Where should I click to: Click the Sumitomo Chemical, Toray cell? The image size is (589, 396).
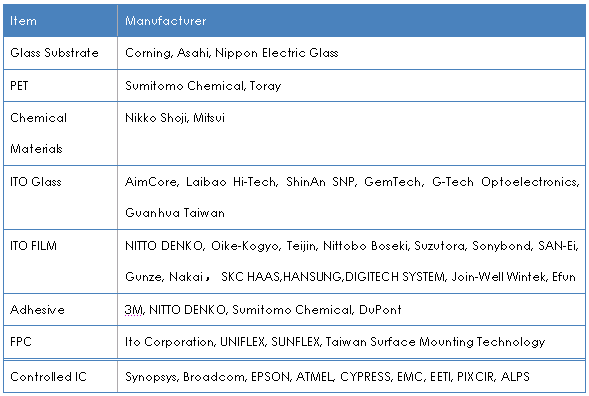pyautogui.click(x=351, y=86)
